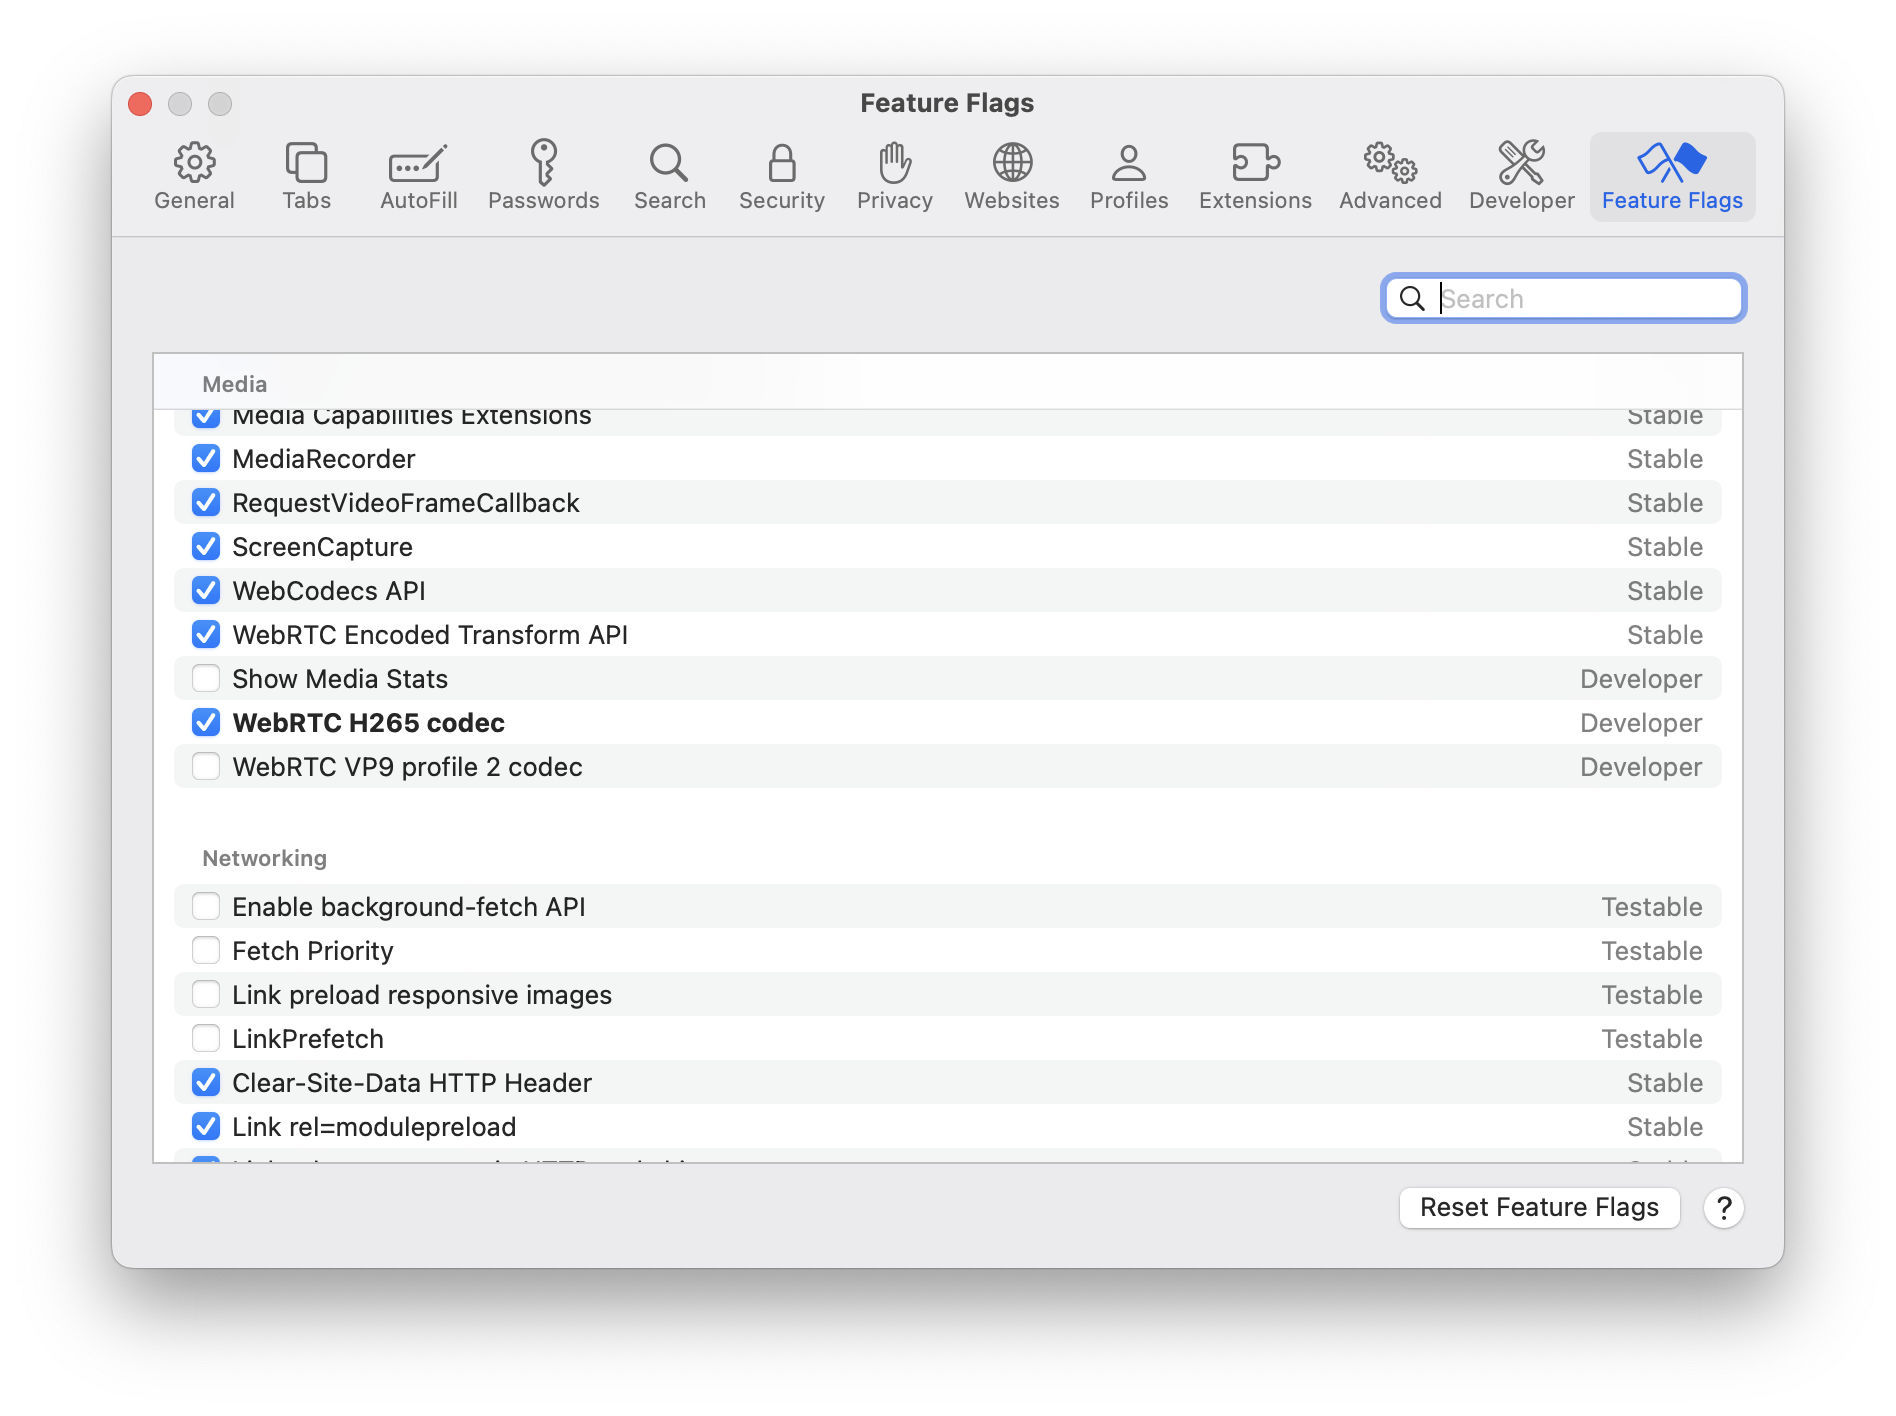Screen dimensions: 1896x1416
Task: Turn on the Fetch Priority checkbox
Action: 206,951
